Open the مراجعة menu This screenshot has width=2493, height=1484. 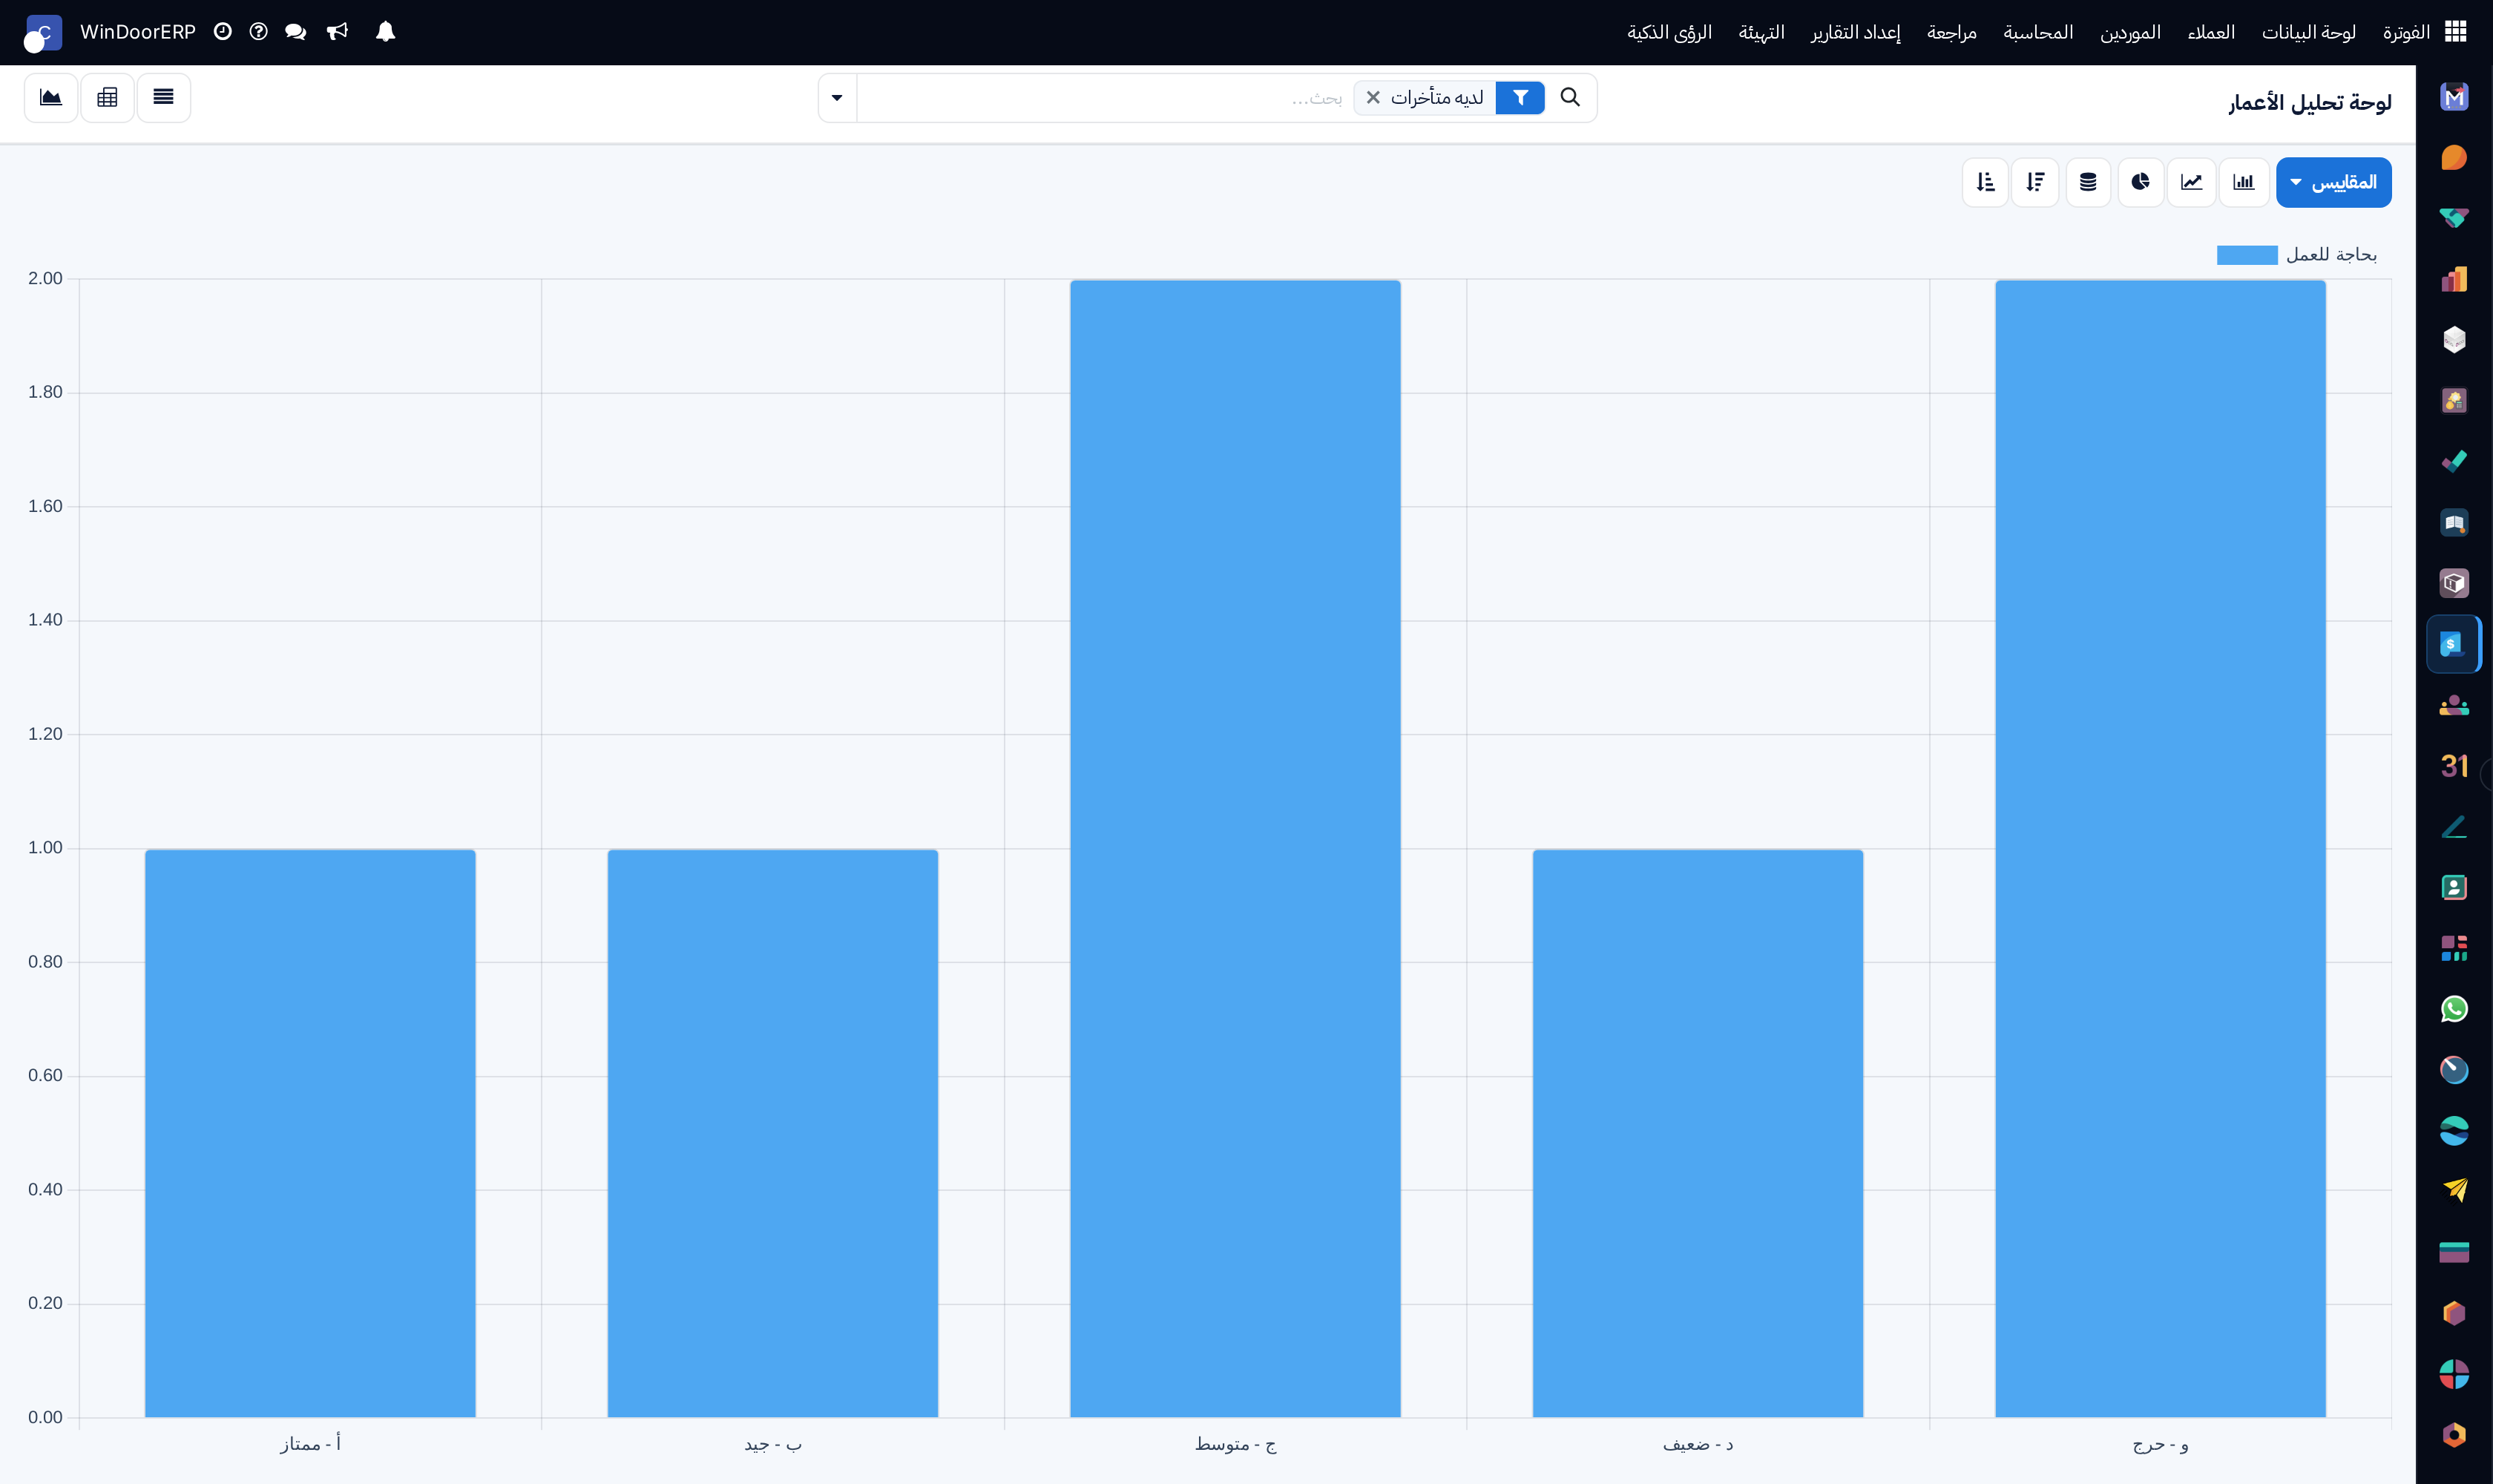tap(1952, 32)
